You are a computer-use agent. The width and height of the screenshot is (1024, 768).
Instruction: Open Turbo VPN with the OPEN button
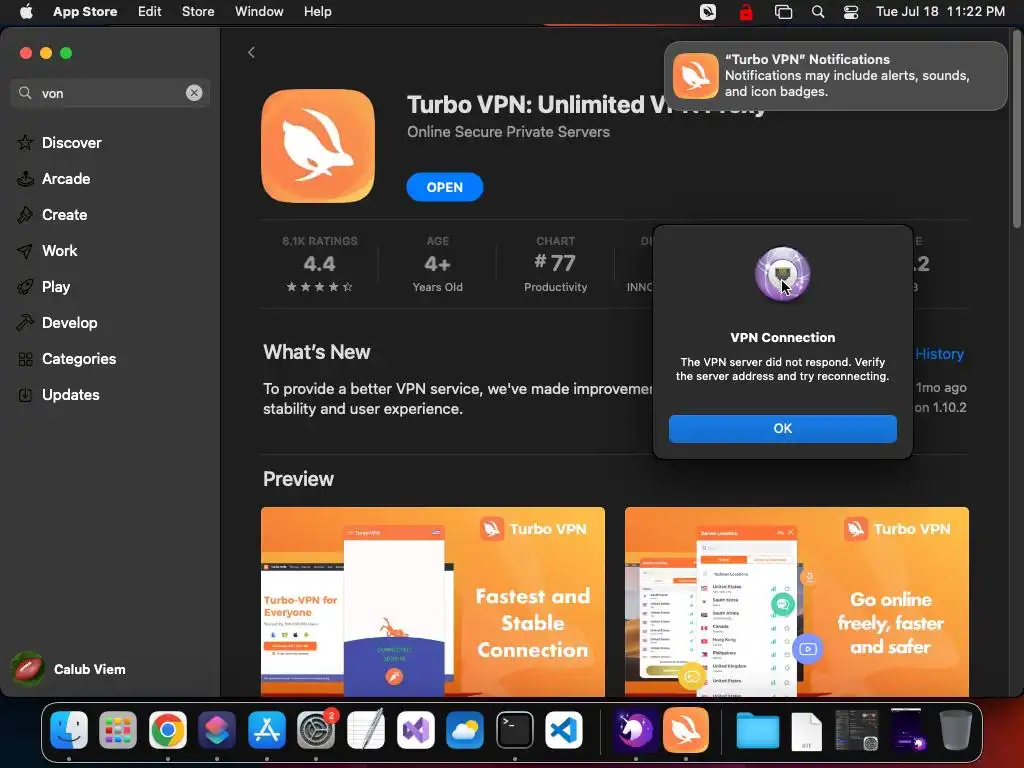point(445,187)
